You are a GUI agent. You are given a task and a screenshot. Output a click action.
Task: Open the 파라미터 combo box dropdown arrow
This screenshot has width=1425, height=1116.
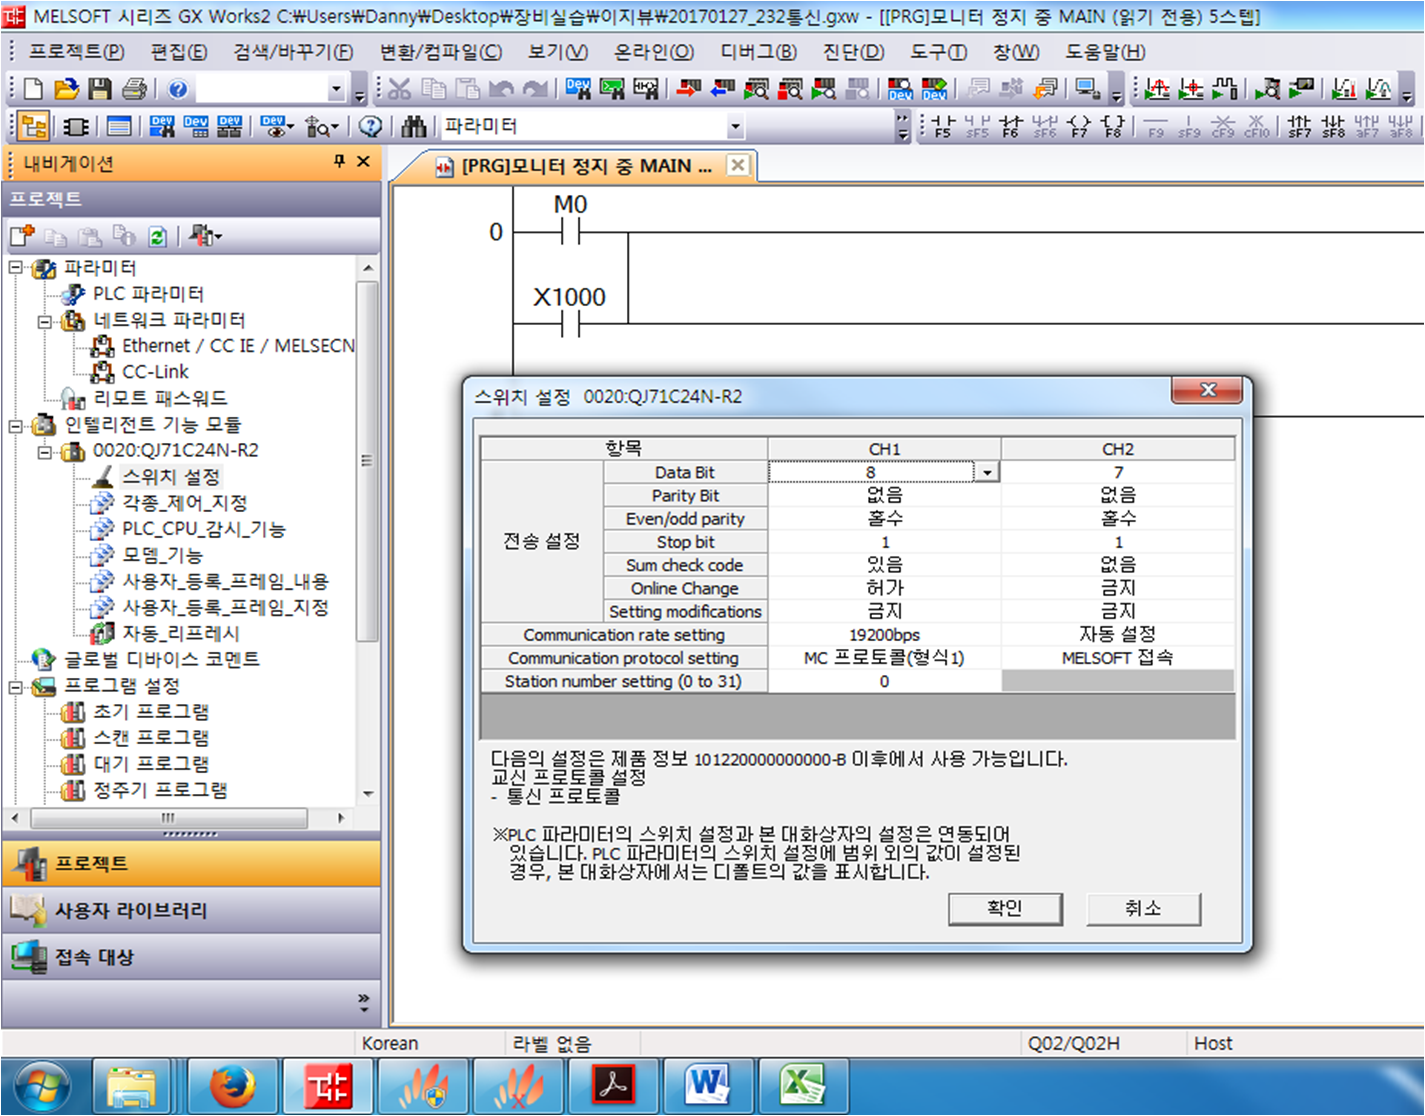736,126
